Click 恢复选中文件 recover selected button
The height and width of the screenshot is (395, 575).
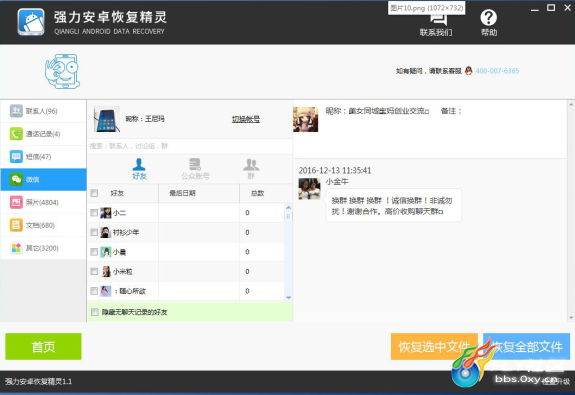click(434, 346)
